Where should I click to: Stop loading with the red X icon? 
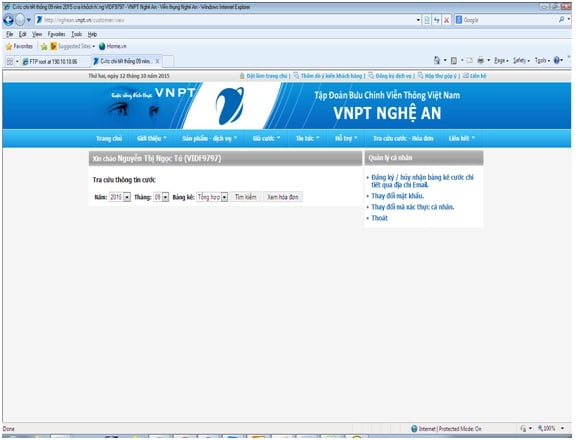pos(447,20)
